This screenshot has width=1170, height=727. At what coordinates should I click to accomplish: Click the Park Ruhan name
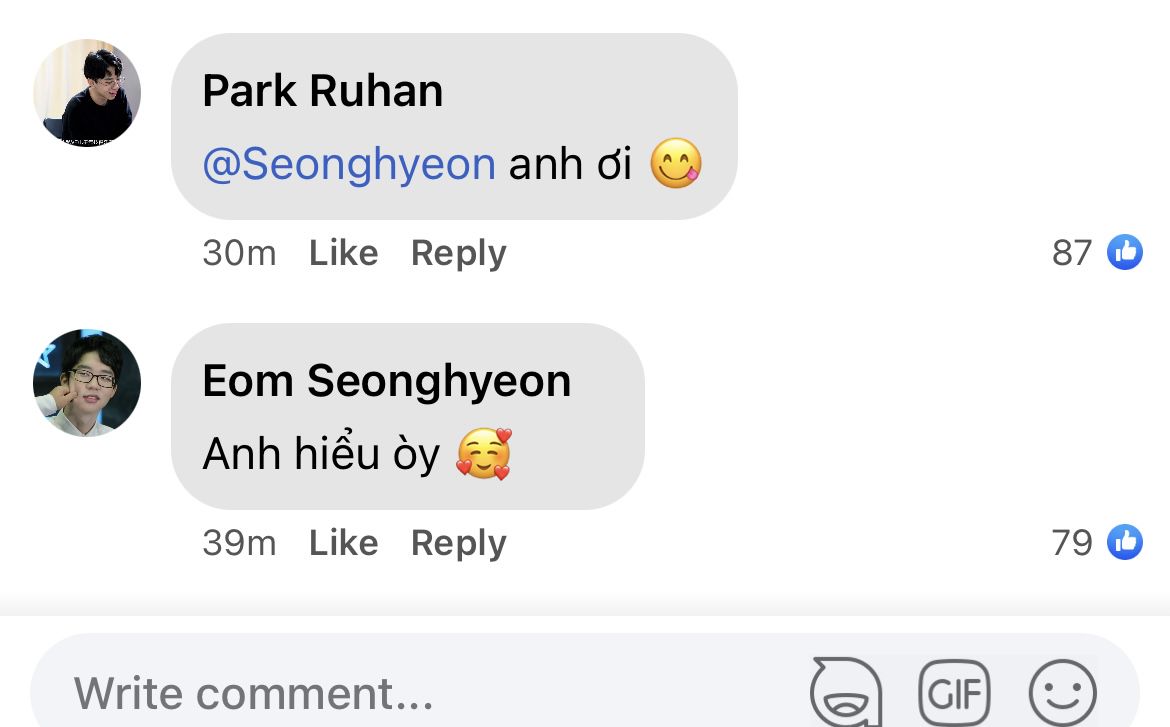point(322,91)
